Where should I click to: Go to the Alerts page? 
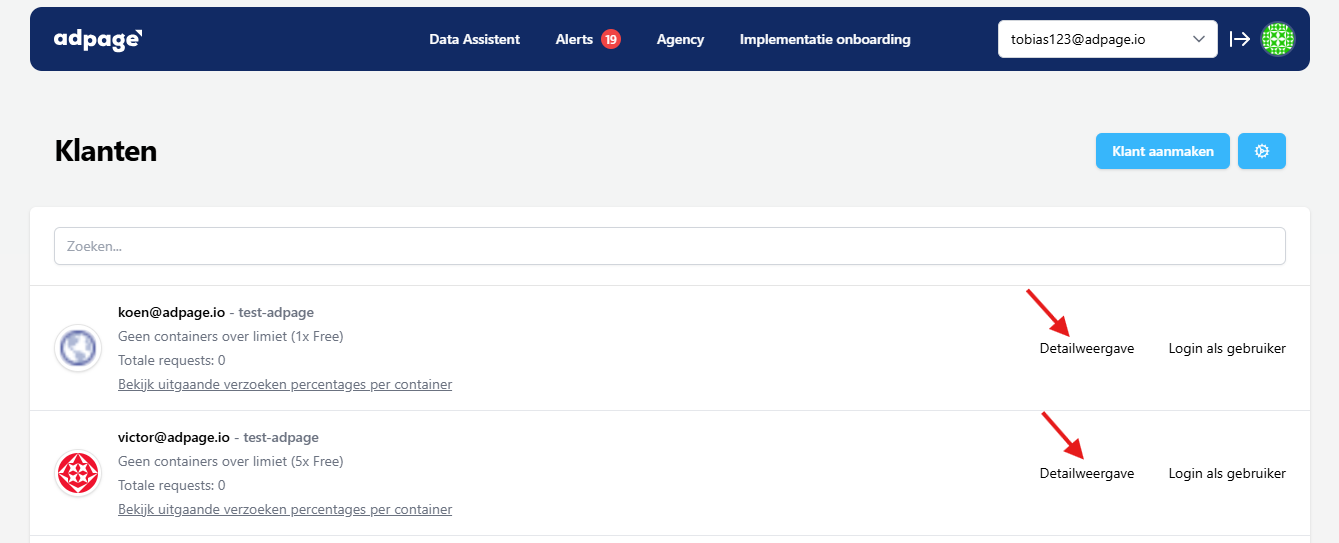[x=574, y=40]
